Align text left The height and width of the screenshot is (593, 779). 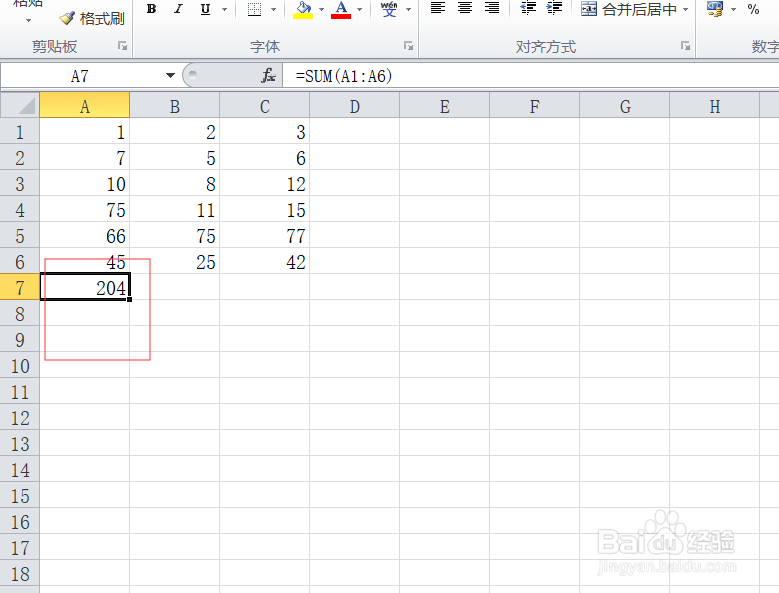(438, 8)
